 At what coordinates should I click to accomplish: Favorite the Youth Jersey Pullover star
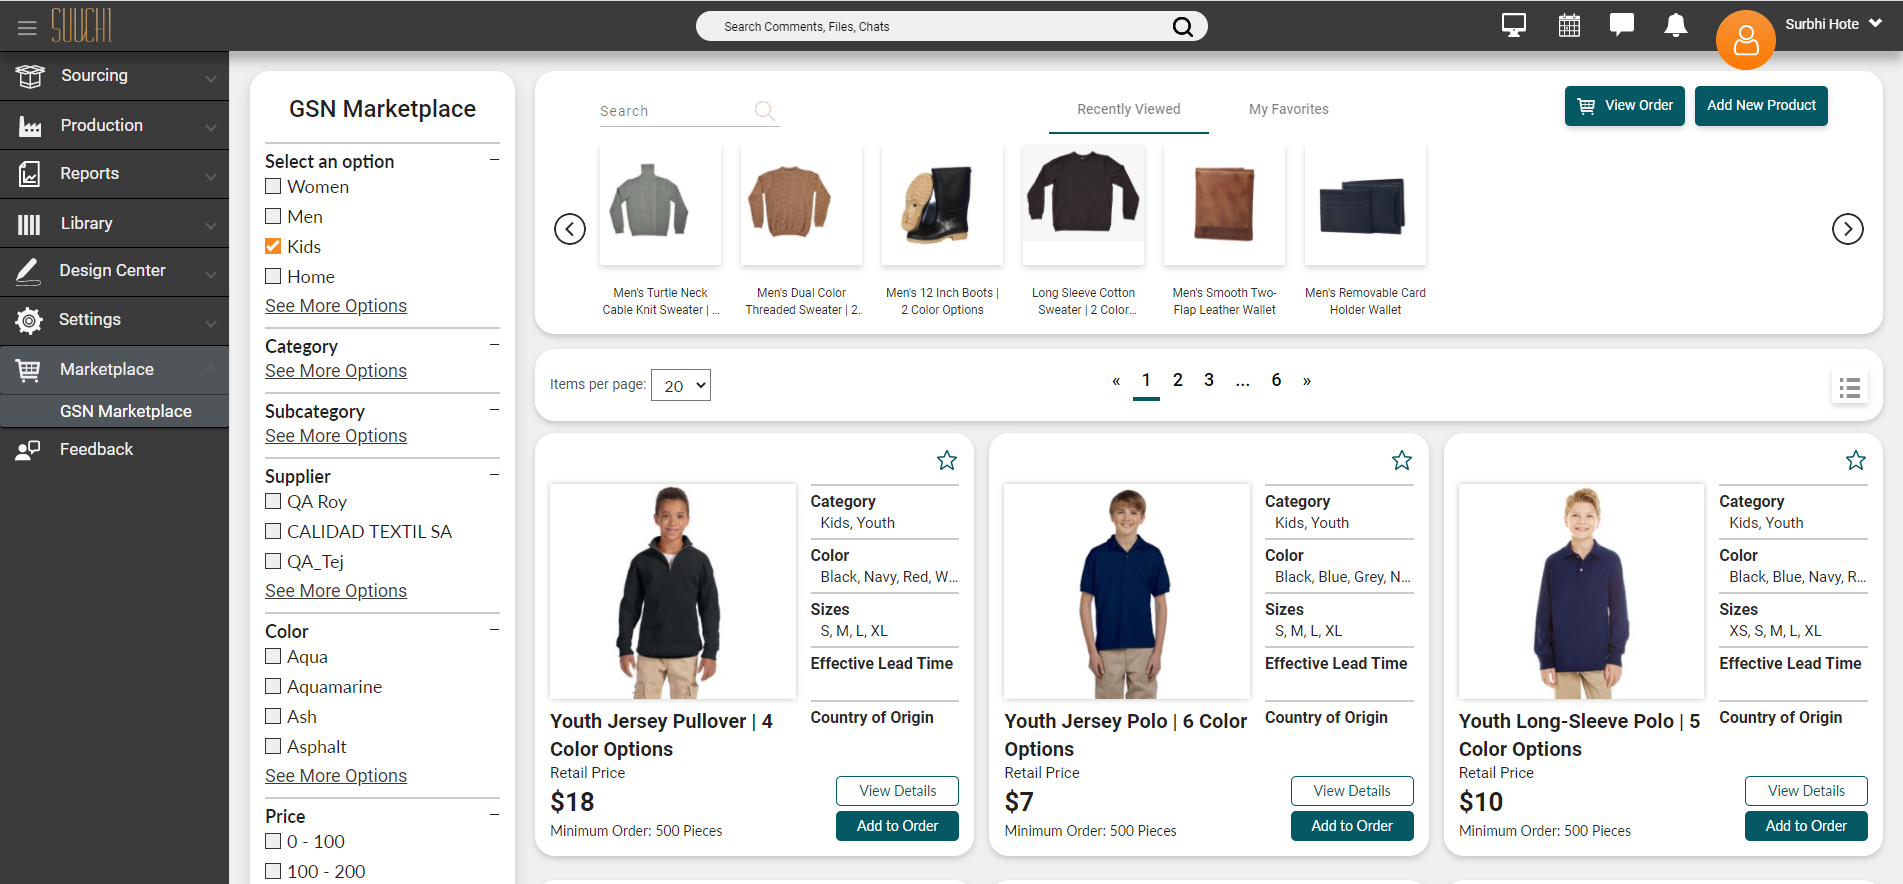(947, 460)
